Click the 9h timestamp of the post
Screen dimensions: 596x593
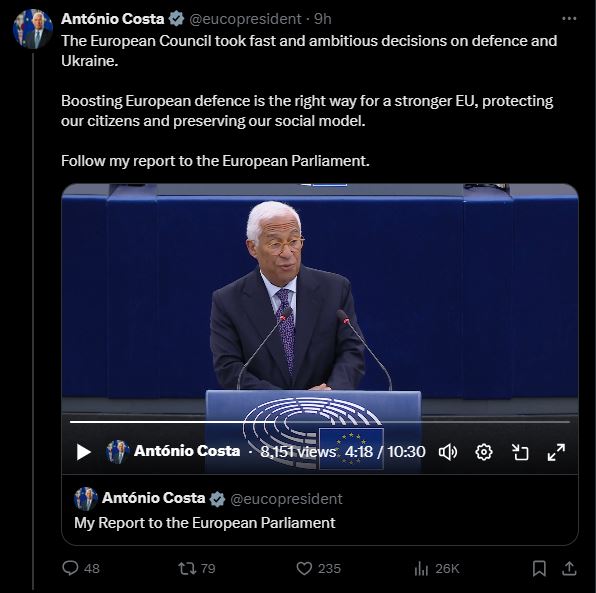323,19
